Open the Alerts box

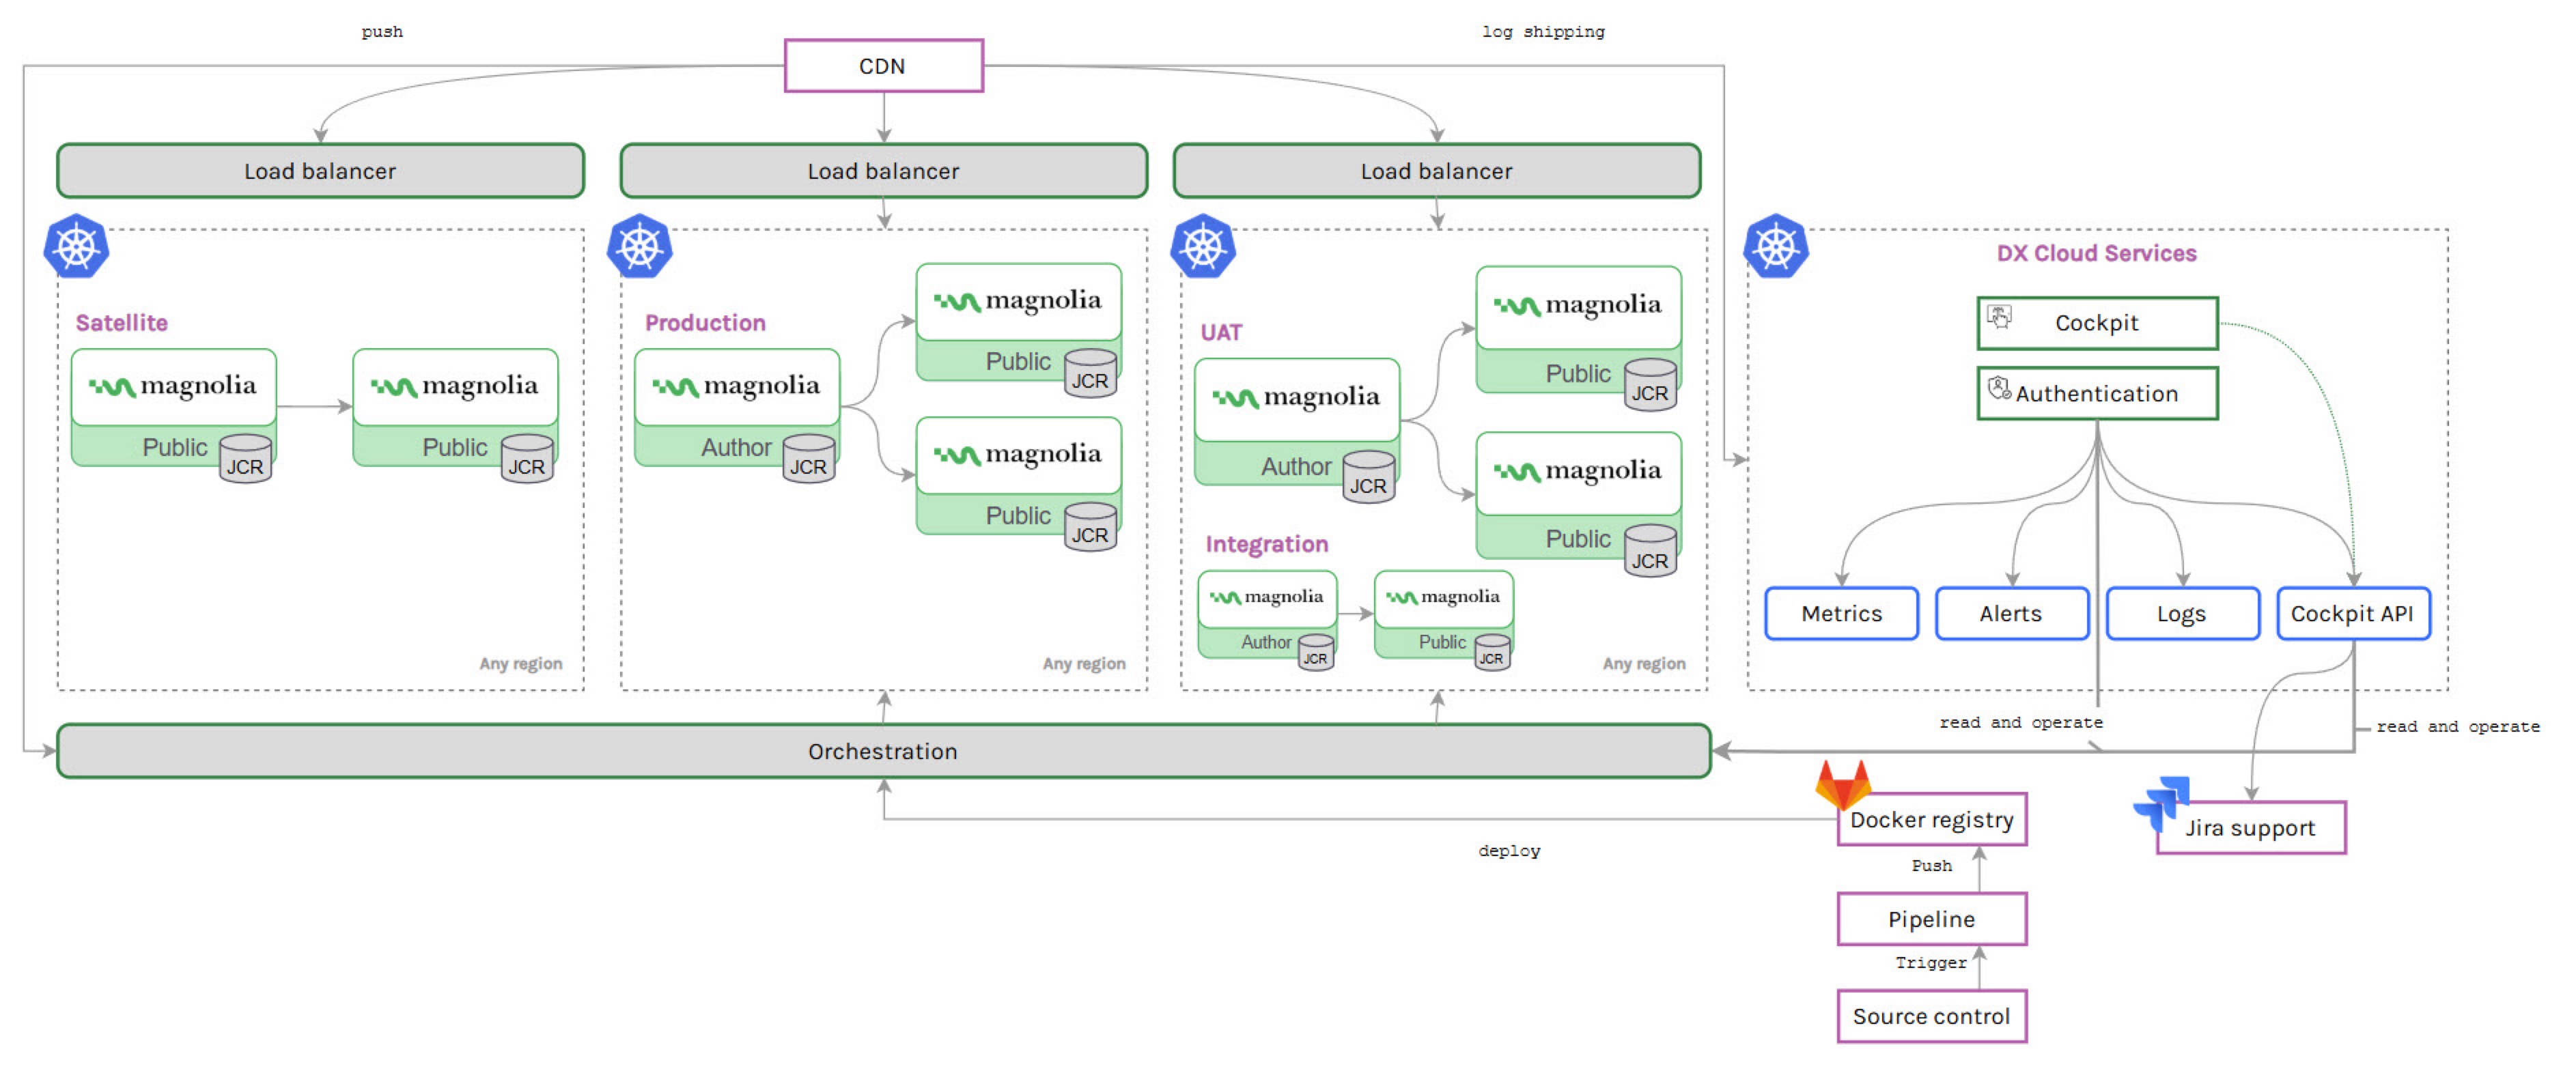[x=2011, y=613]
